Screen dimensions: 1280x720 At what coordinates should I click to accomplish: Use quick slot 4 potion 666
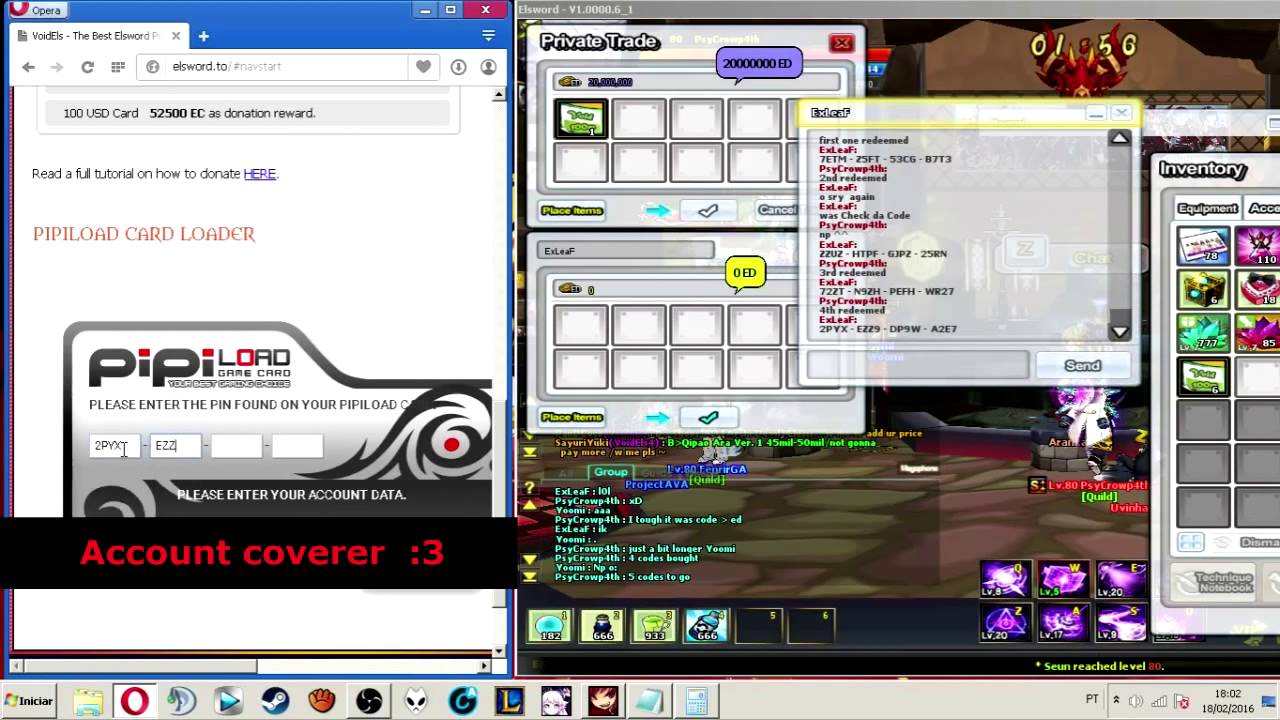706,625
